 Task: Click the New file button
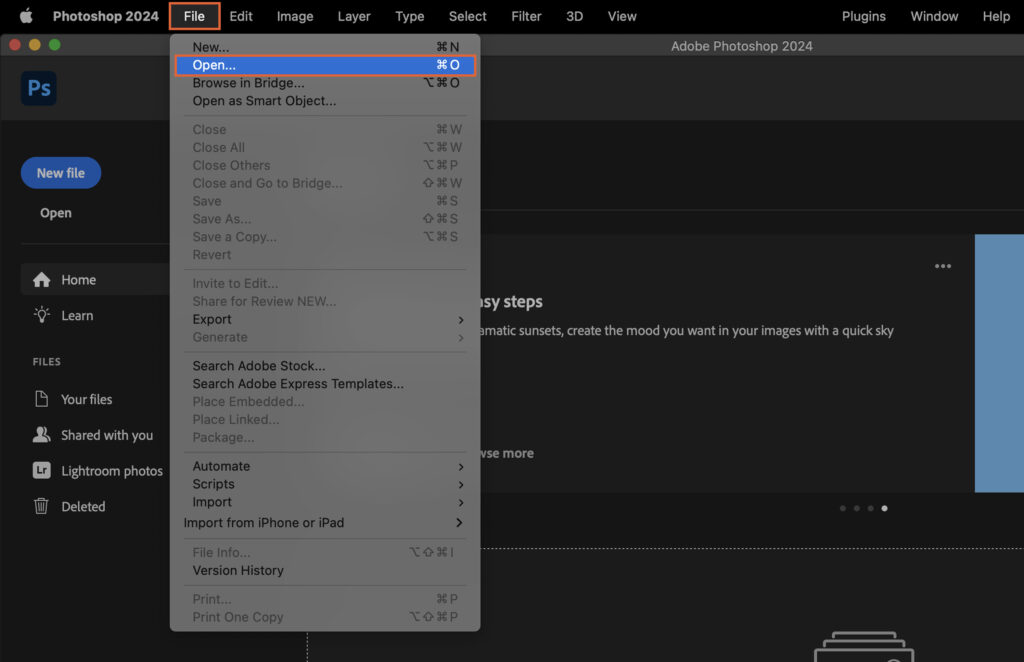pos(60,172)
